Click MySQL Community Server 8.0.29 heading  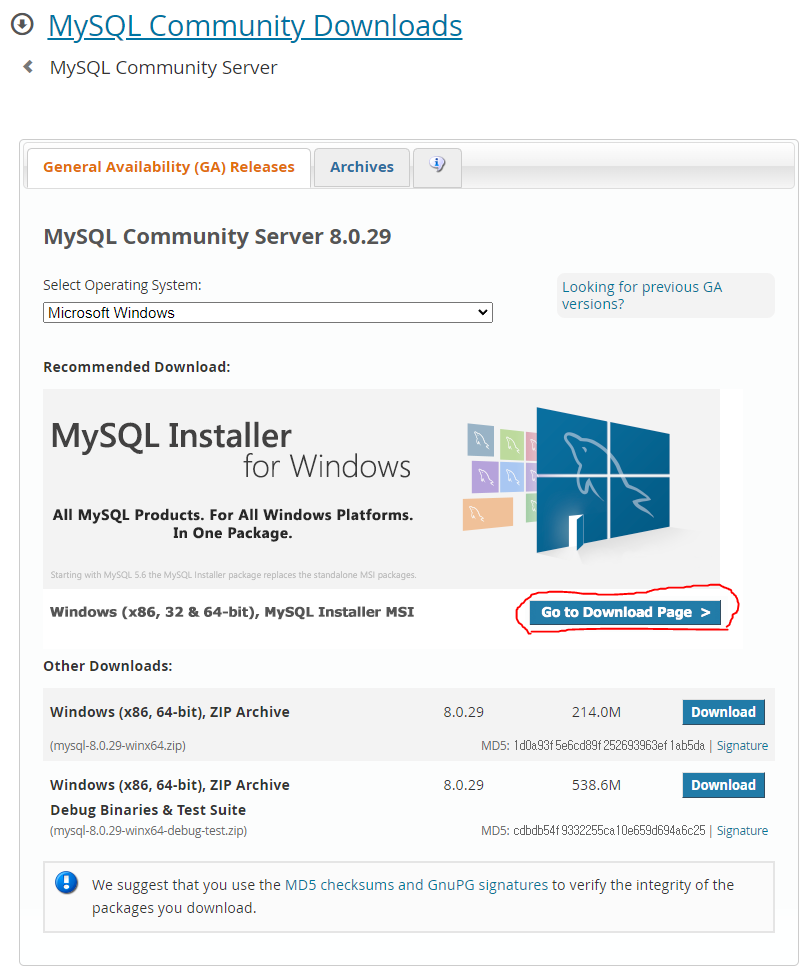pyautogui.click(x=217, y=237)
